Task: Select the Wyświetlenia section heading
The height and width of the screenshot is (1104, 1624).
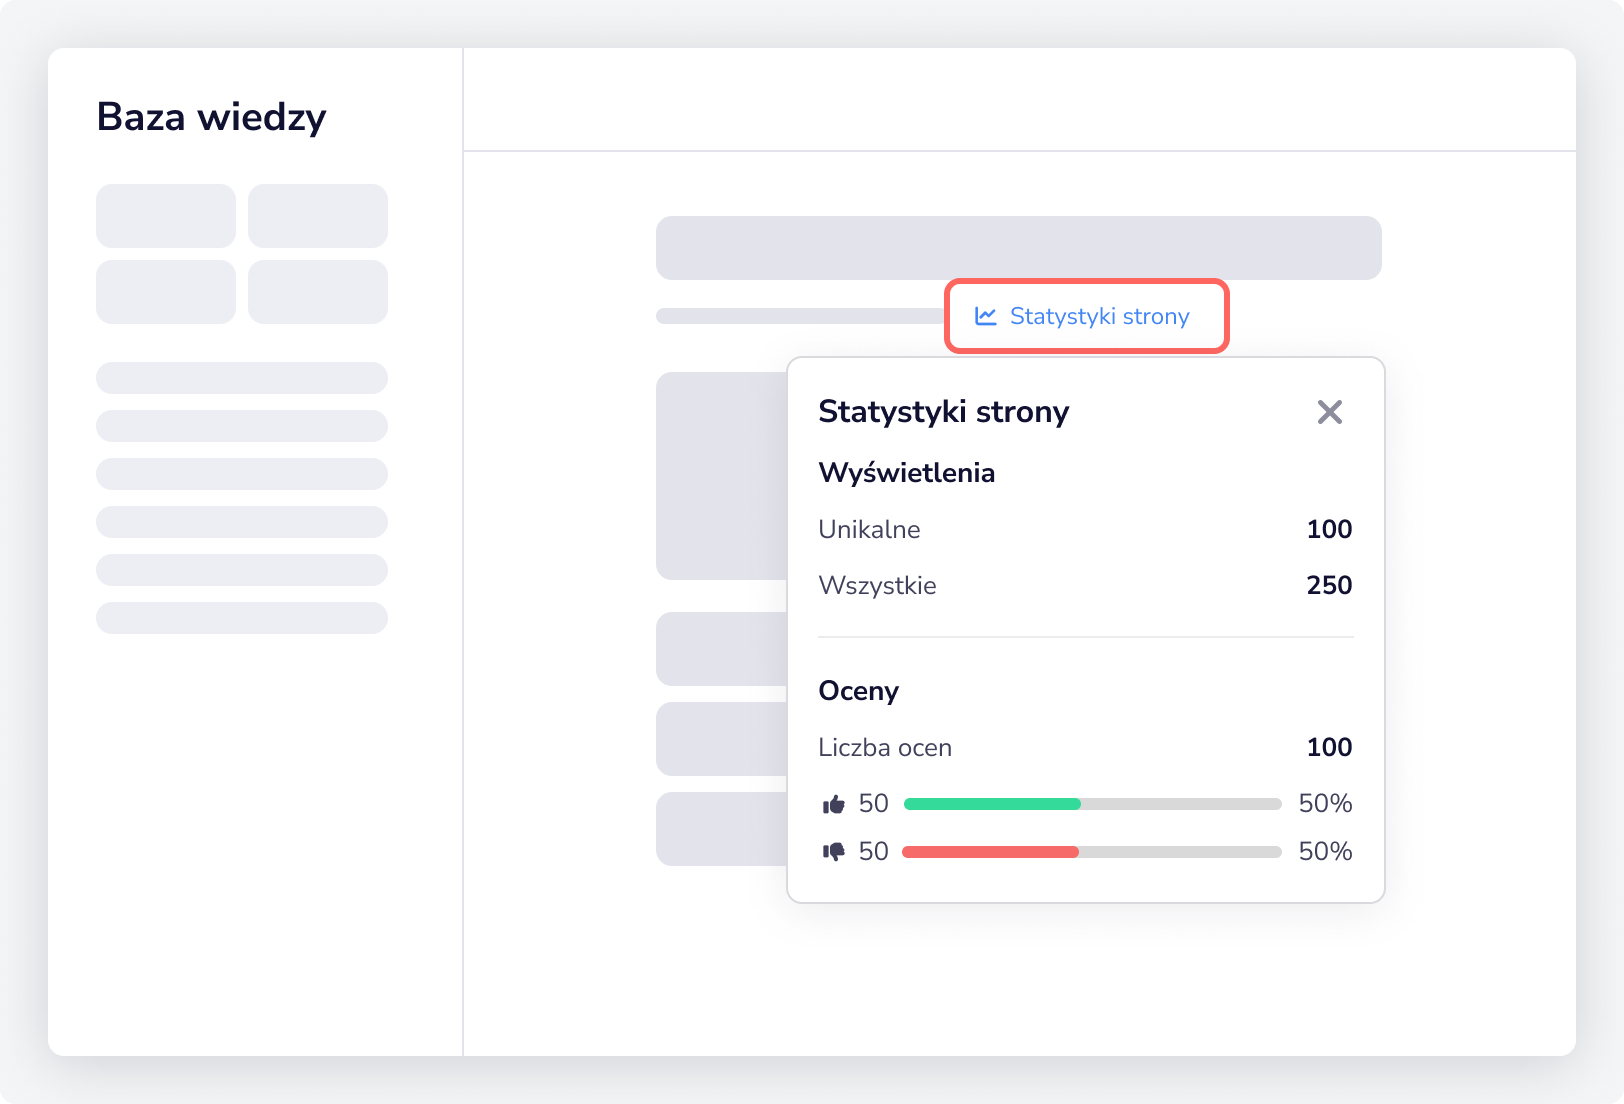Action: click(x=906, y=473)
